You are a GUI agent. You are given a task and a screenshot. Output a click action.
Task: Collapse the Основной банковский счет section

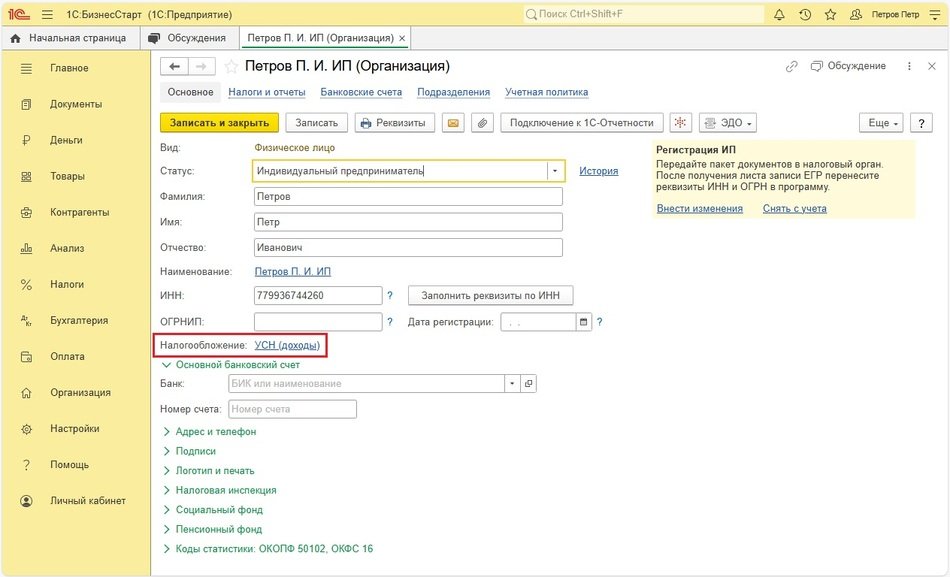[167, 365]
